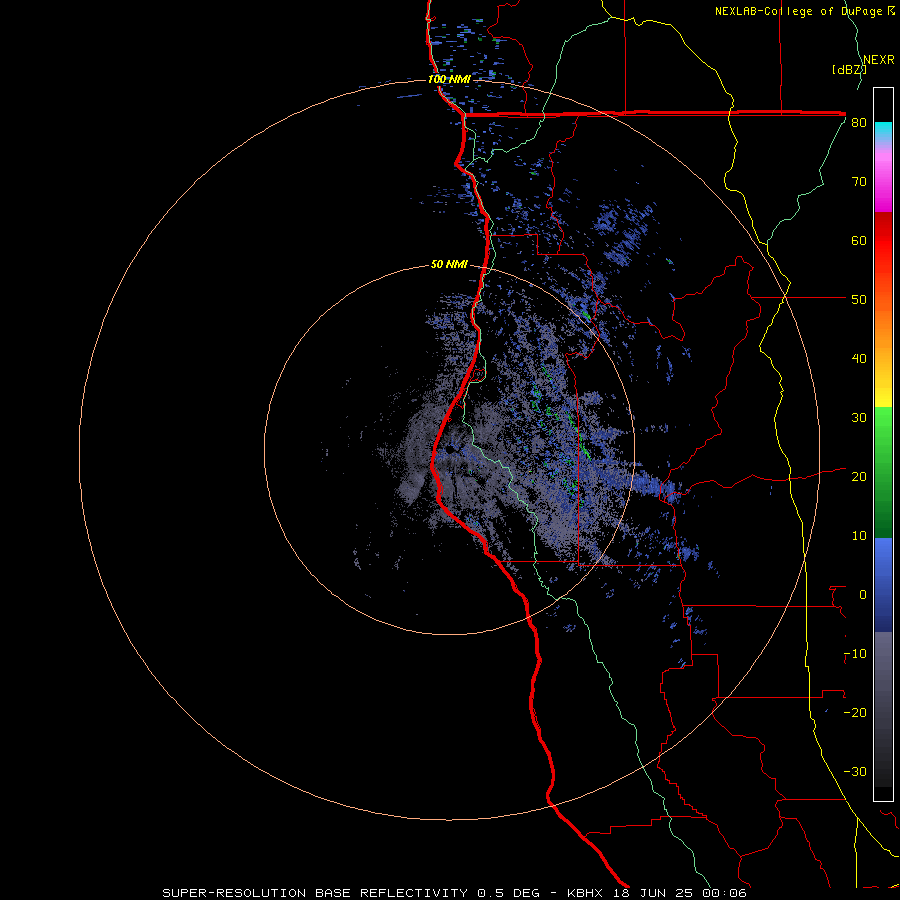Click the 50 NMI range ring label
The height and width of the screenshot is (900, 900).
point(449,265)
